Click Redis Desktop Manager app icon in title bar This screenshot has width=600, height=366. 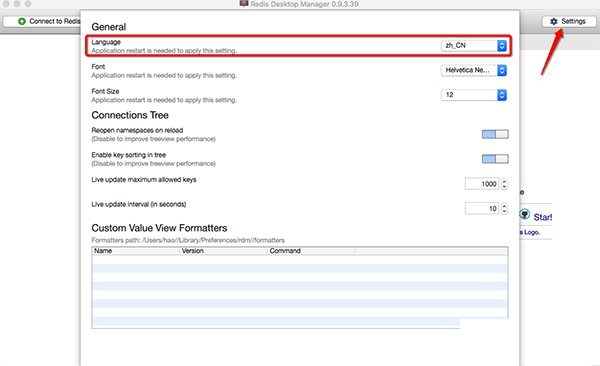tap(244, 4)
